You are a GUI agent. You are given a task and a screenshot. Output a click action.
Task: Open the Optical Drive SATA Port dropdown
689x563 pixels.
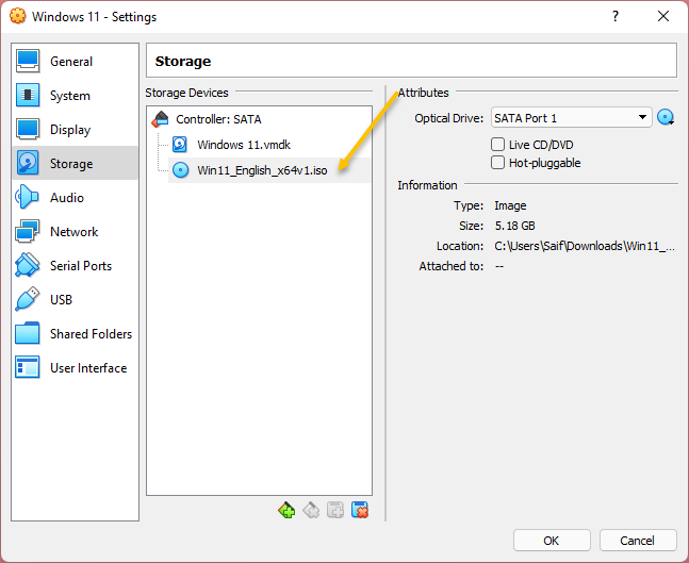(x=571, y=118)
